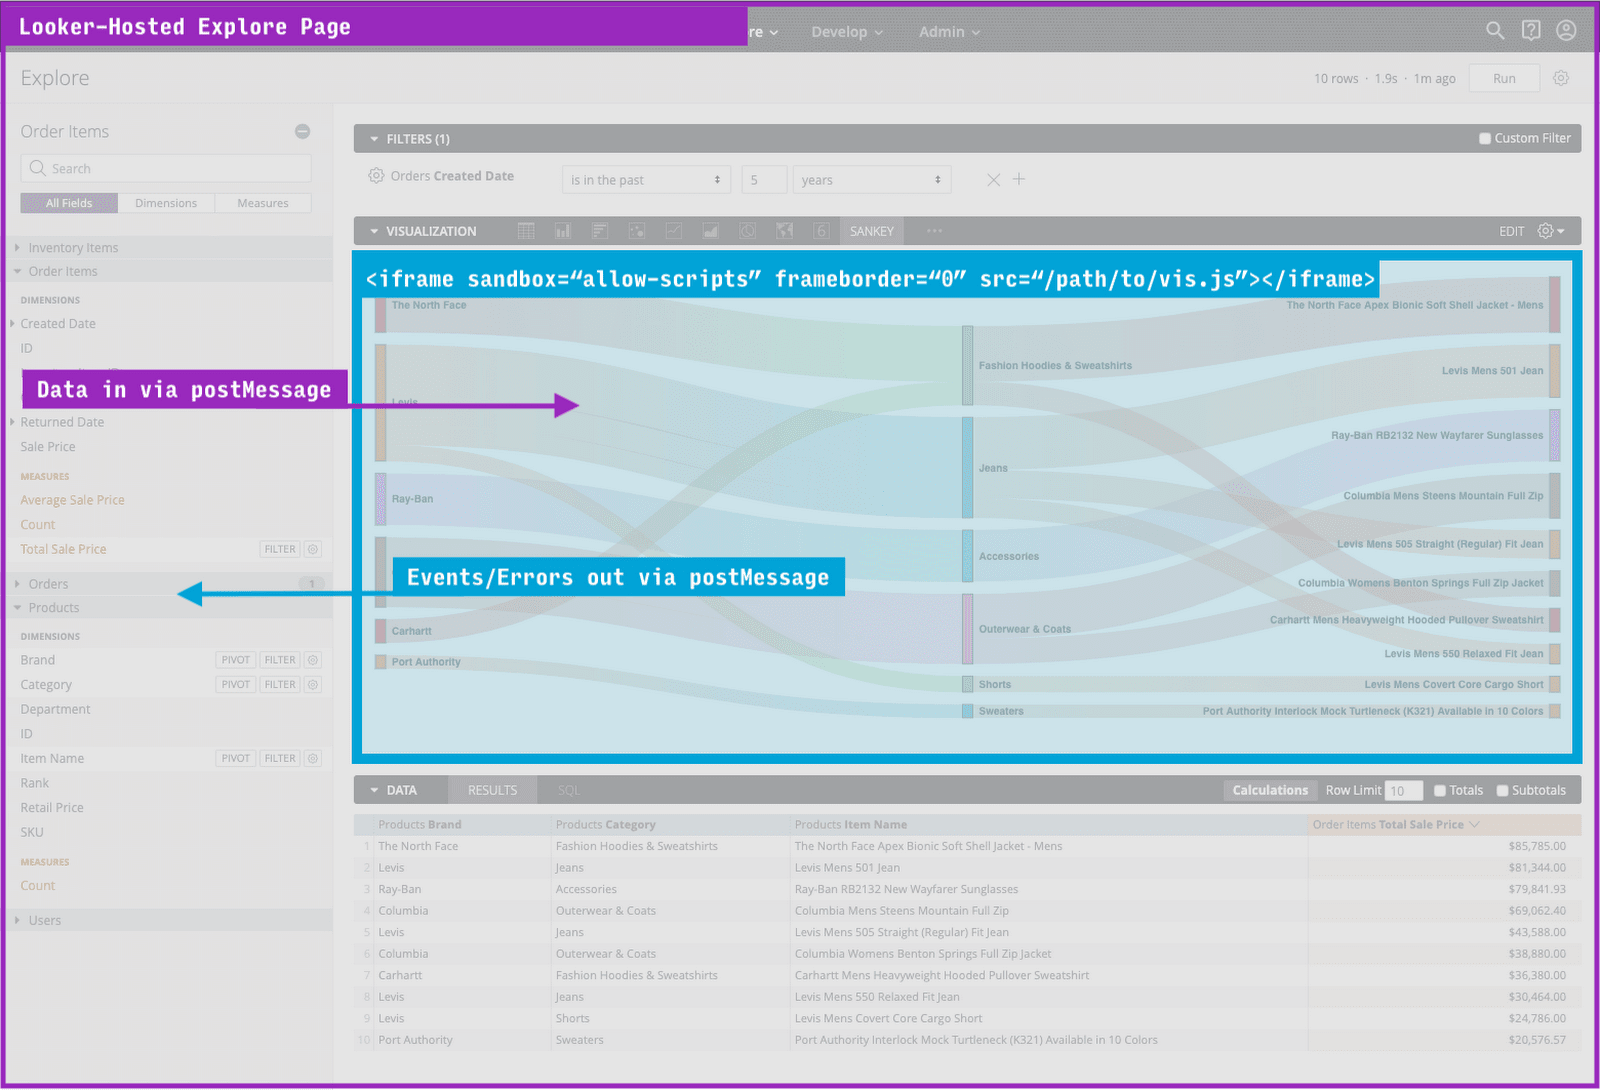Image resolution: width=1600 pixels, height=1090 pixels.
Task: Open the Admin menu
Action: [x=949, y=32]
